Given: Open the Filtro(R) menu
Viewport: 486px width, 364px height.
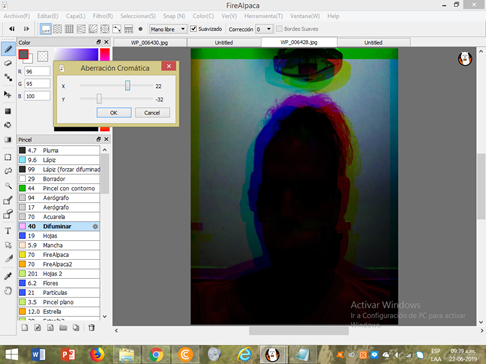Looking at the screenshot, I should click(103, 16).
